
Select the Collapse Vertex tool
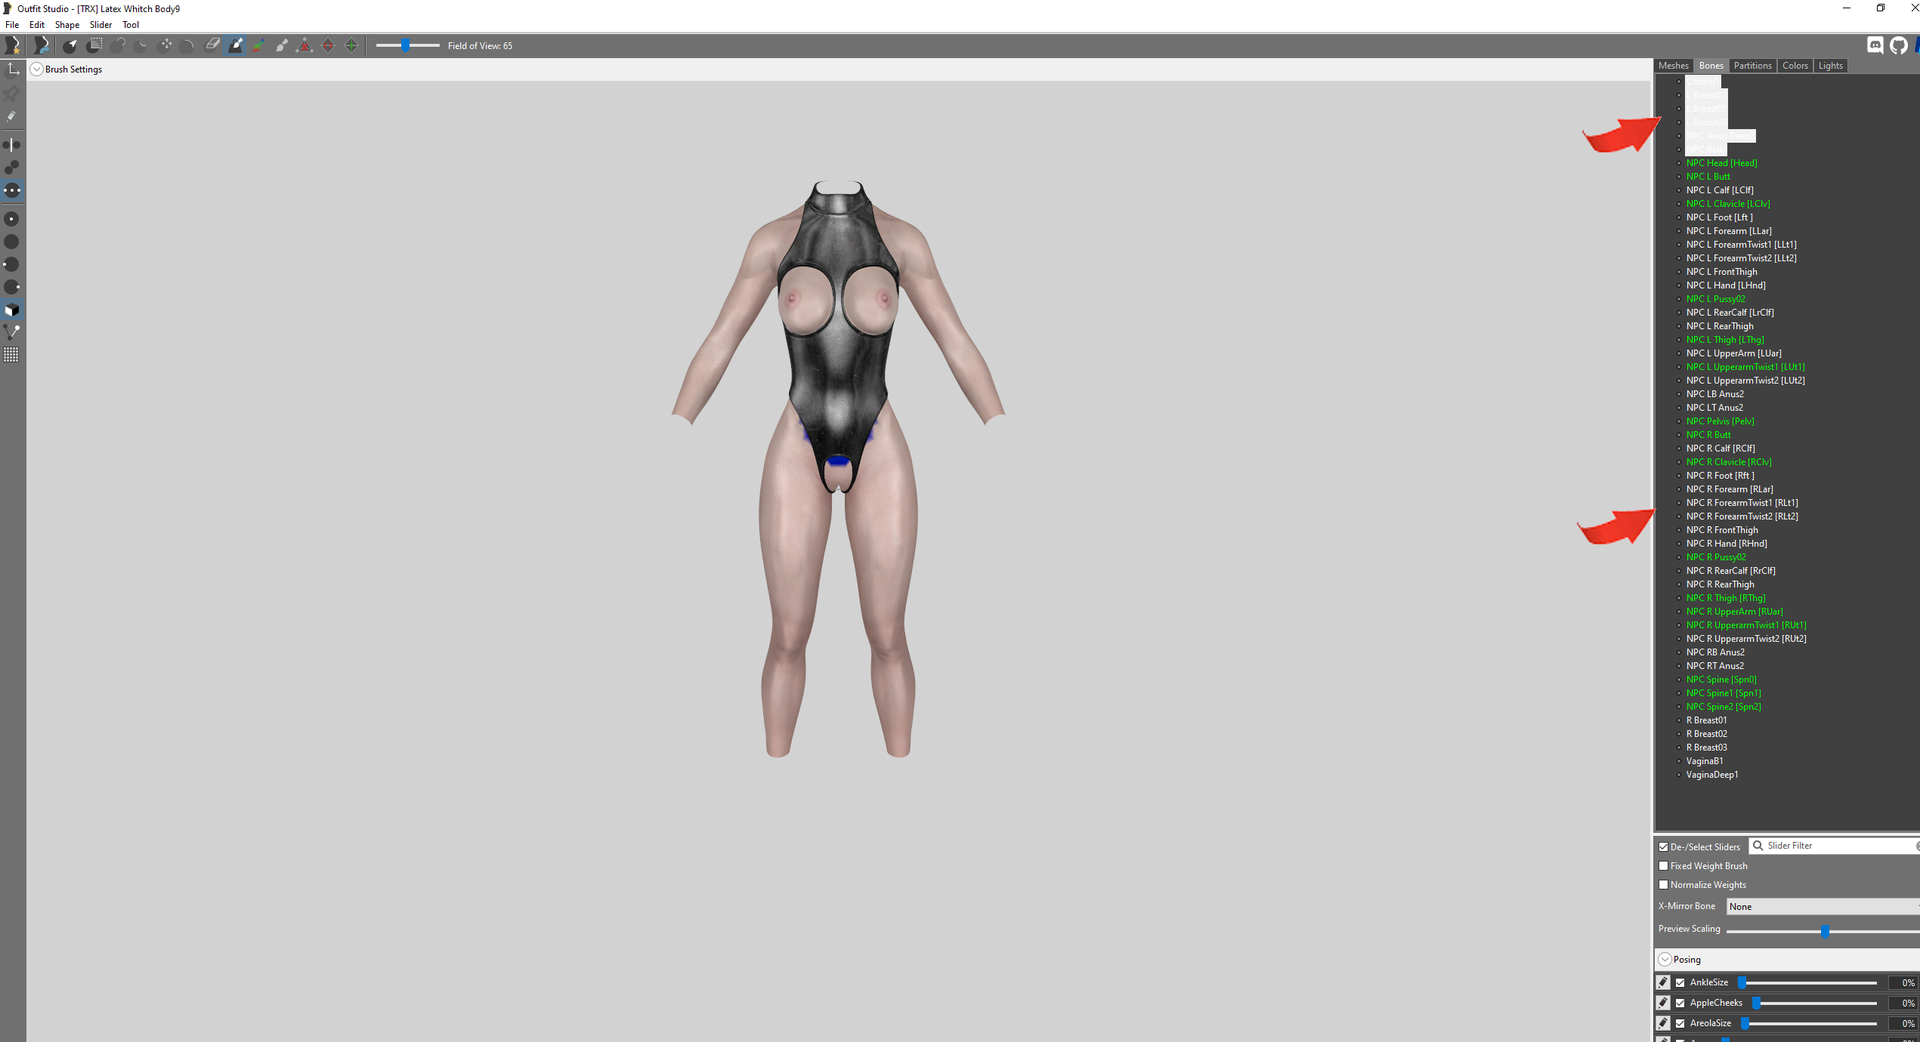305,45
